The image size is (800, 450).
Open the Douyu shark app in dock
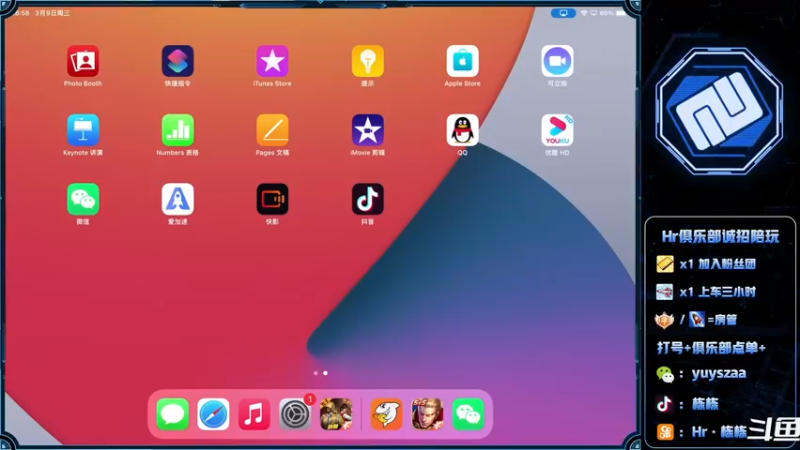coord(386,414)
